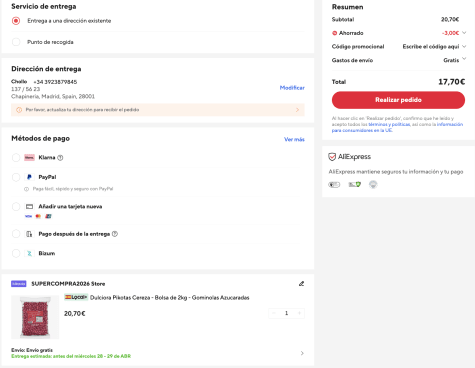Image resolution: width=475 pixels, height=368 pixels.
Task: Increase product quantity with plus button
Action: point(299,313)
